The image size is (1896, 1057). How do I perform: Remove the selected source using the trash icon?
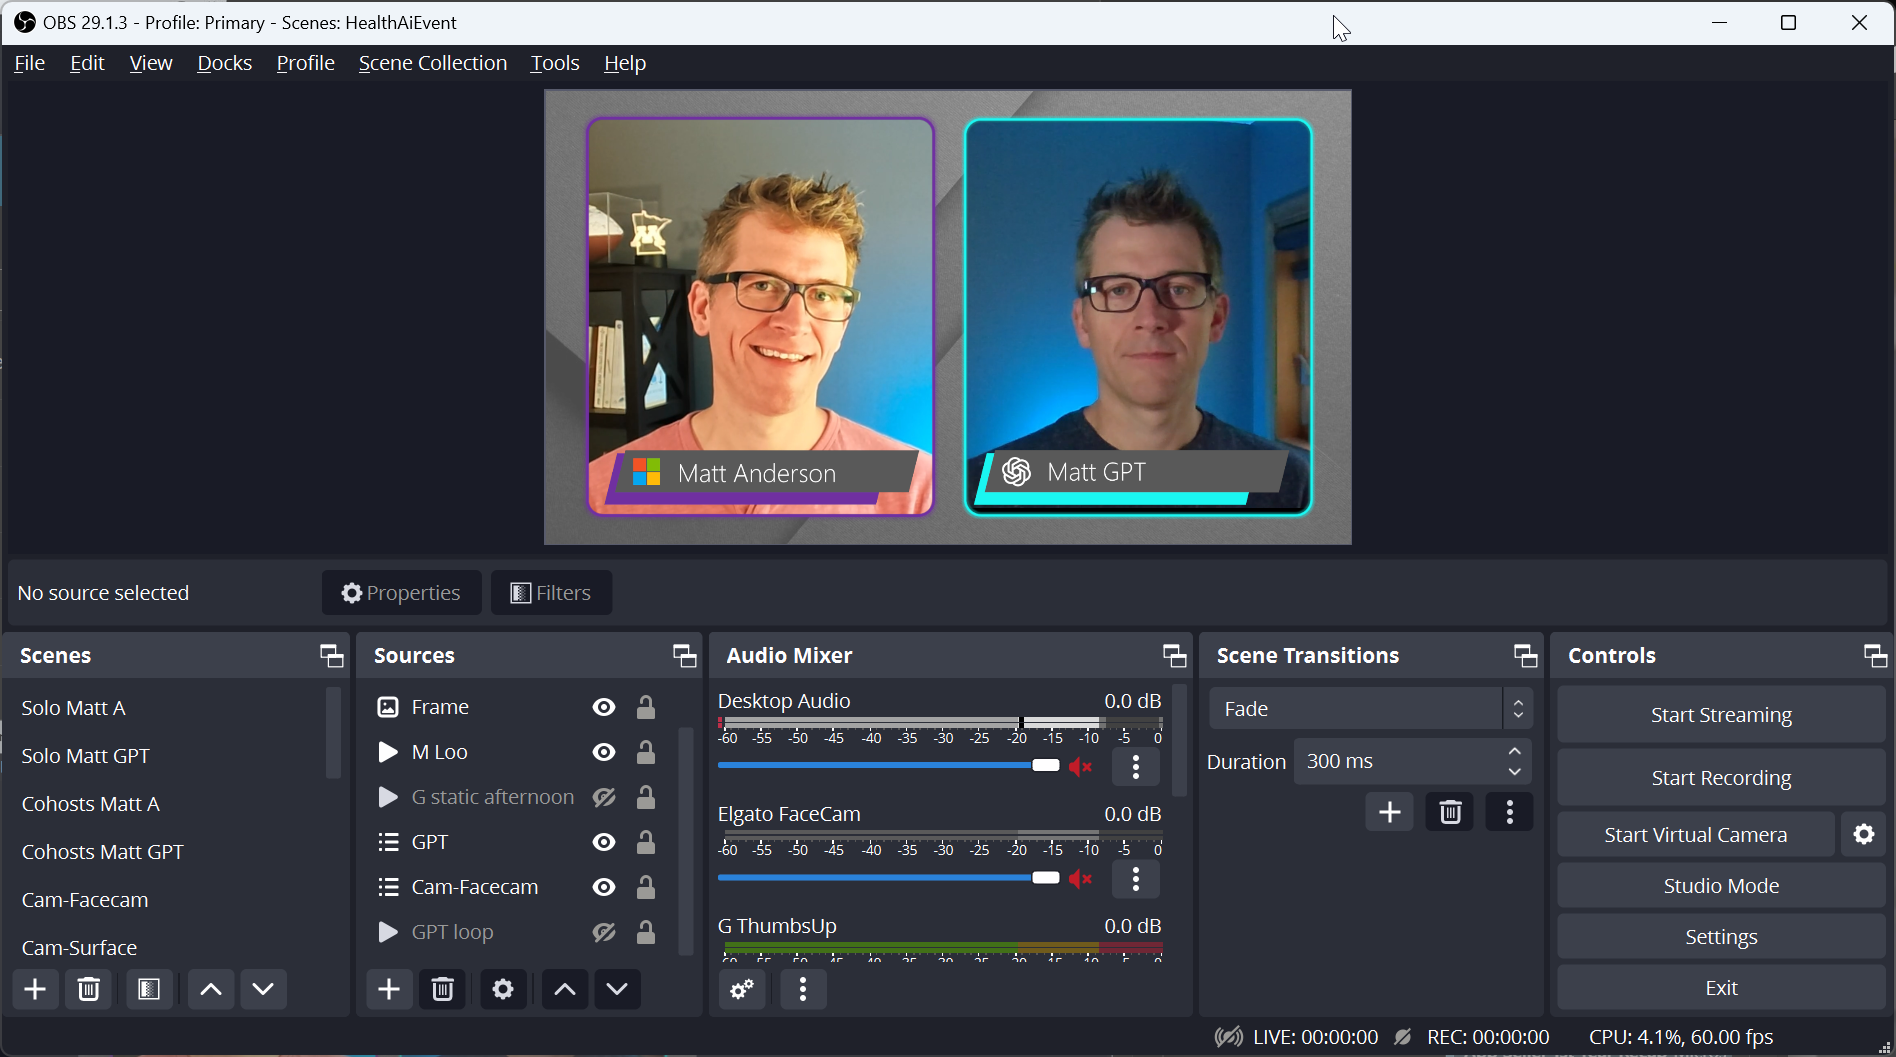(x=442, y=989)
